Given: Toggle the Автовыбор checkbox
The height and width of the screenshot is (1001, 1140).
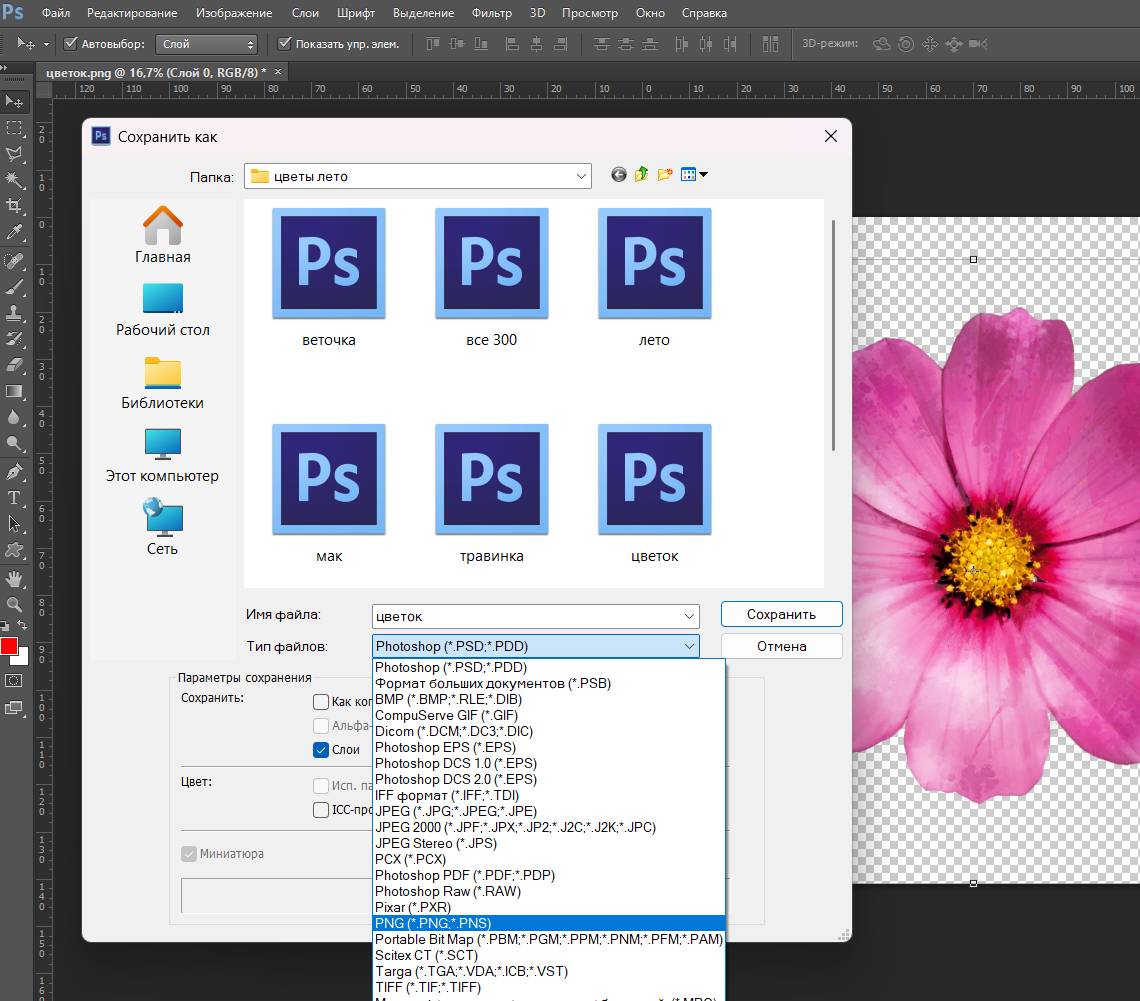Looking at the screenshot, I should click(x=71, y=44).
